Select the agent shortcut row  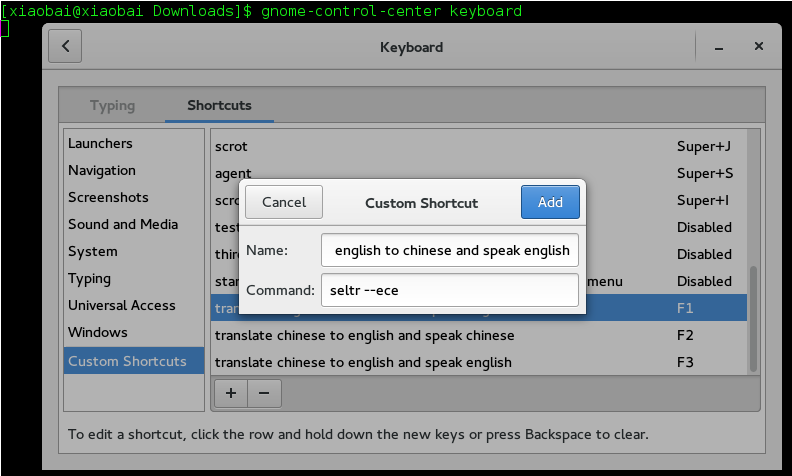[478, 173]
